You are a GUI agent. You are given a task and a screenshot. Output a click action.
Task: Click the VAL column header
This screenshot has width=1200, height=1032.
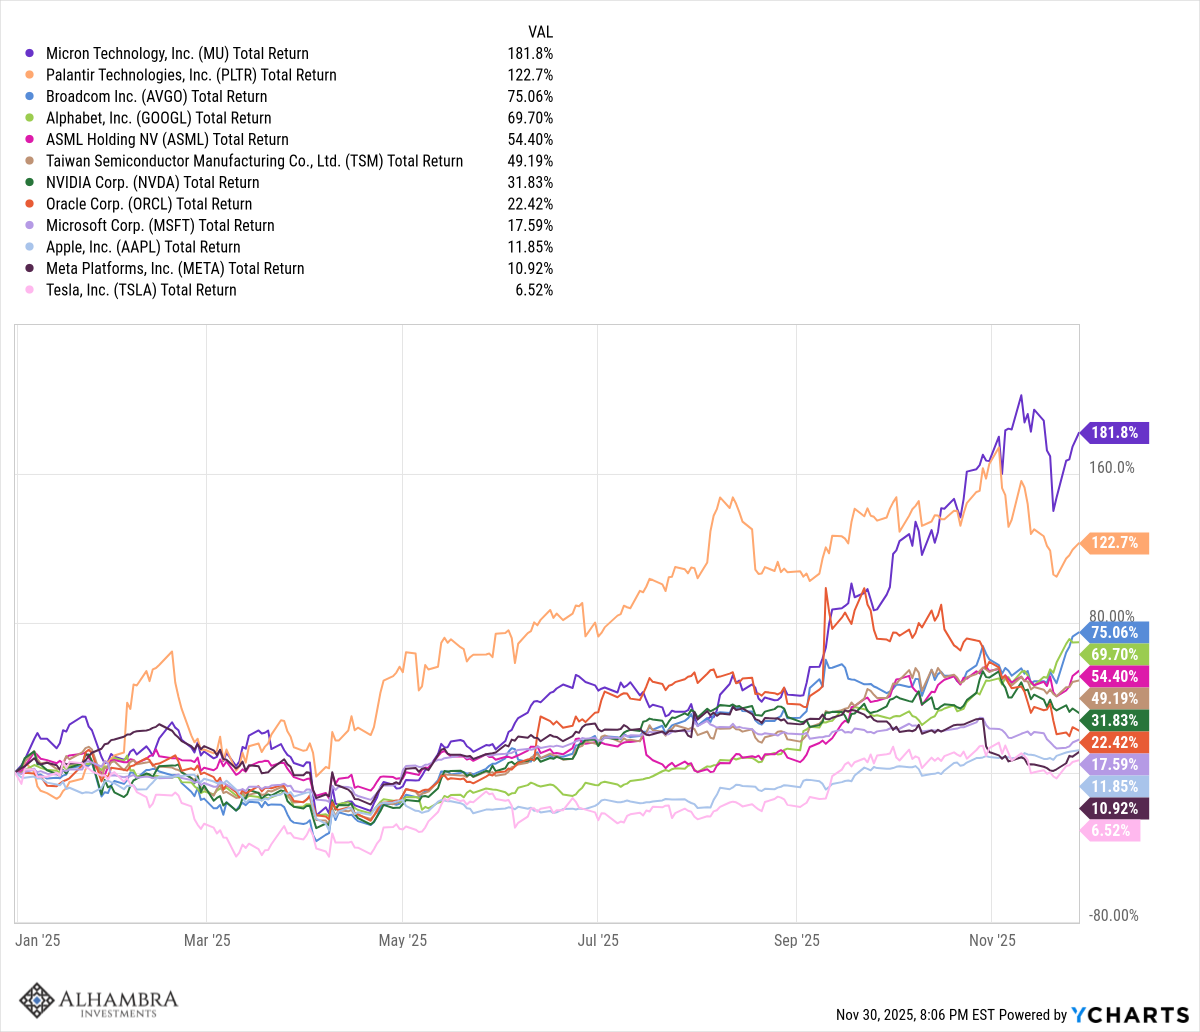tap(540, 32)
